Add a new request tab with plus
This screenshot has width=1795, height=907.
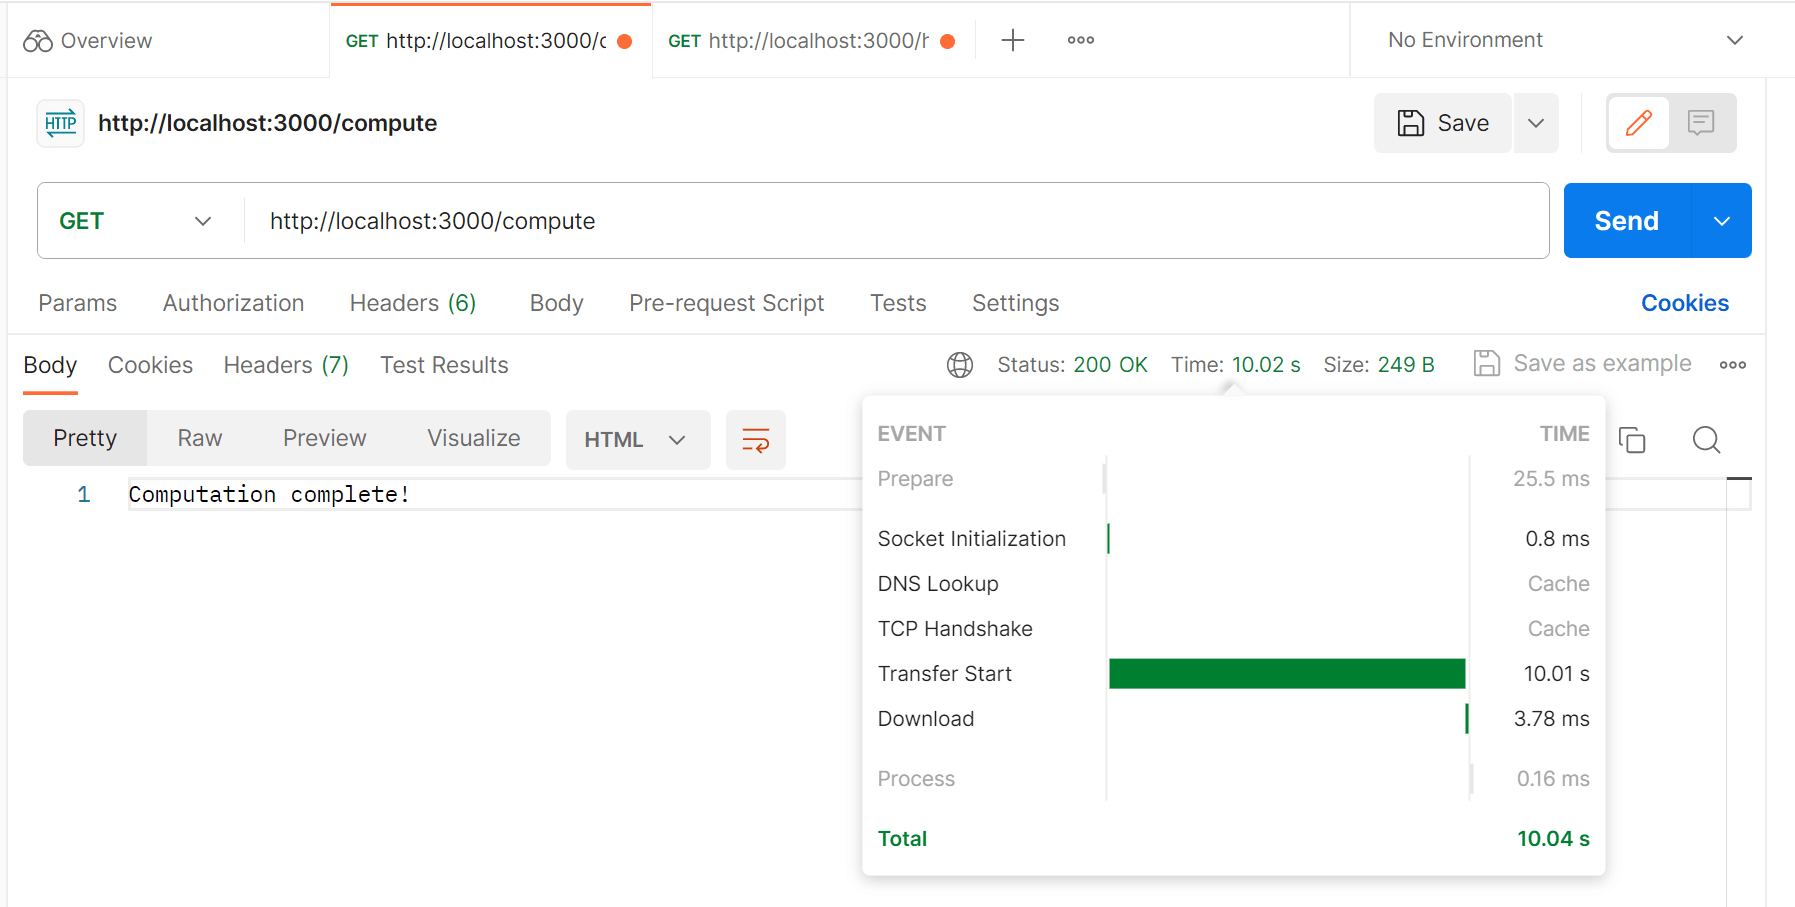click(1013, 40)
